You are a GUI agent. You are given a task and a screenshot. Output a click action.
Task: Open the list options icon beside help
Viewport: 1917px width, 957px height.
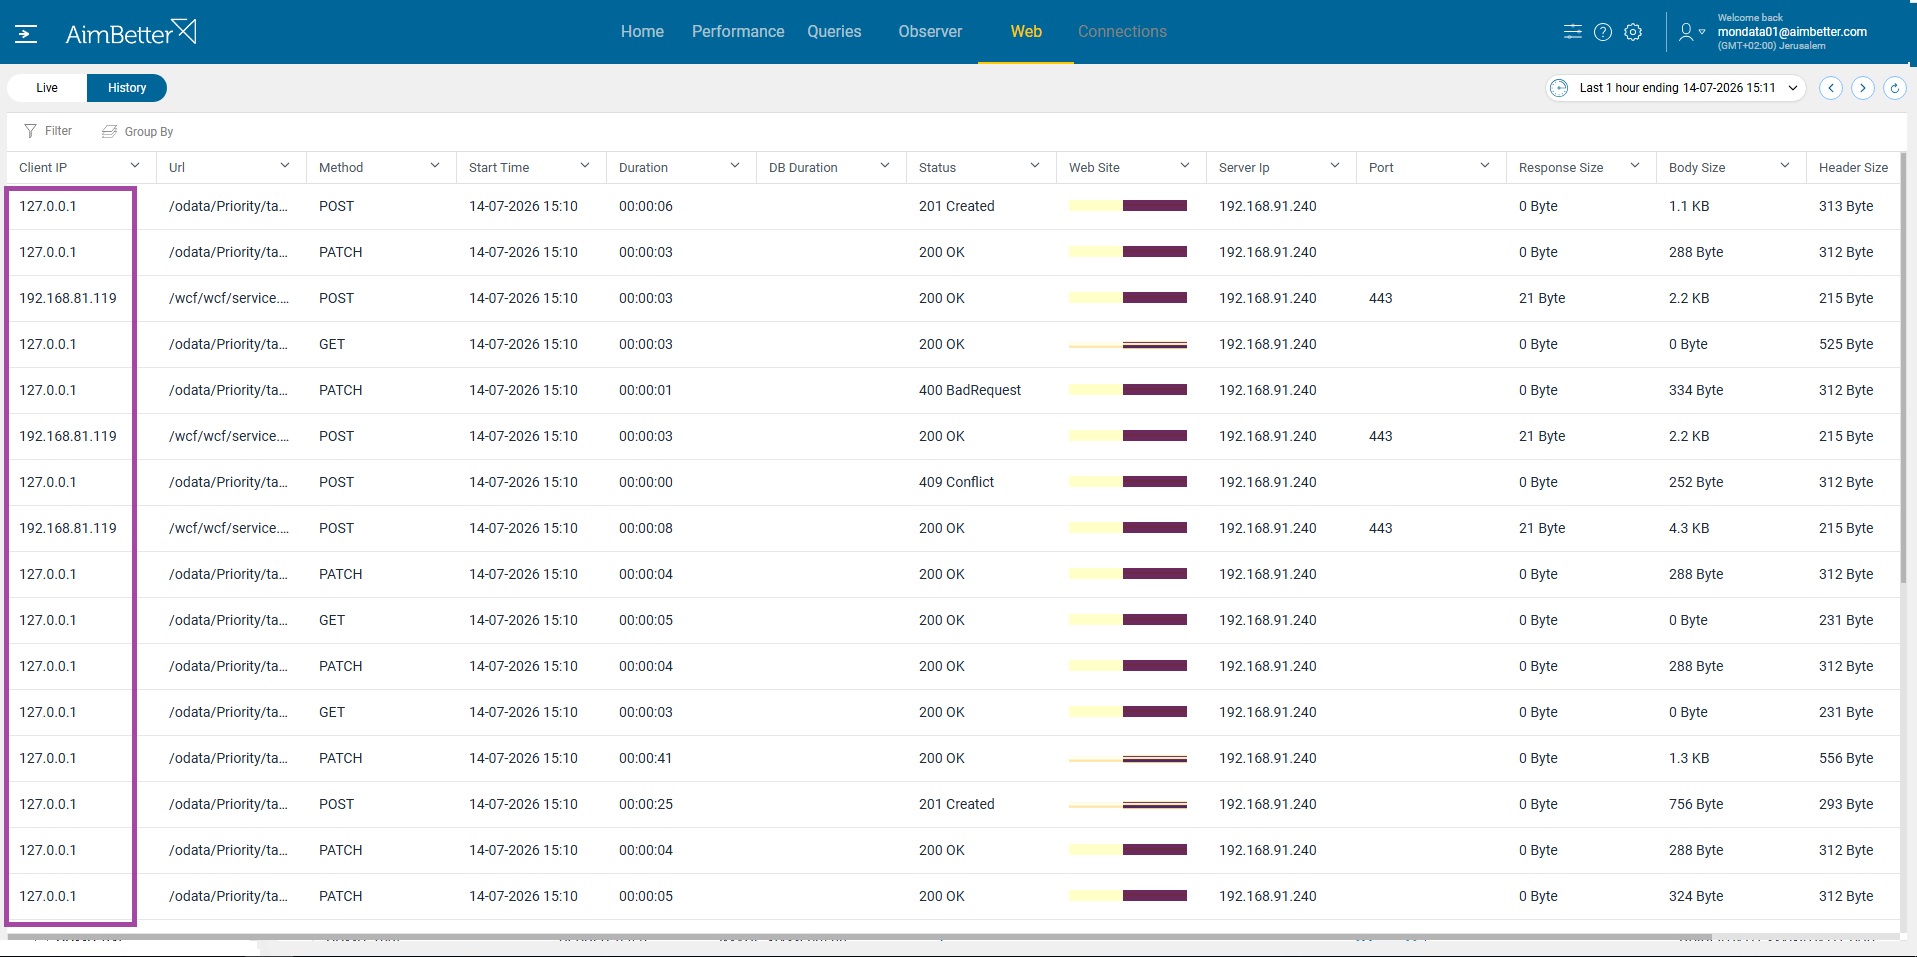coord(1573,32)
